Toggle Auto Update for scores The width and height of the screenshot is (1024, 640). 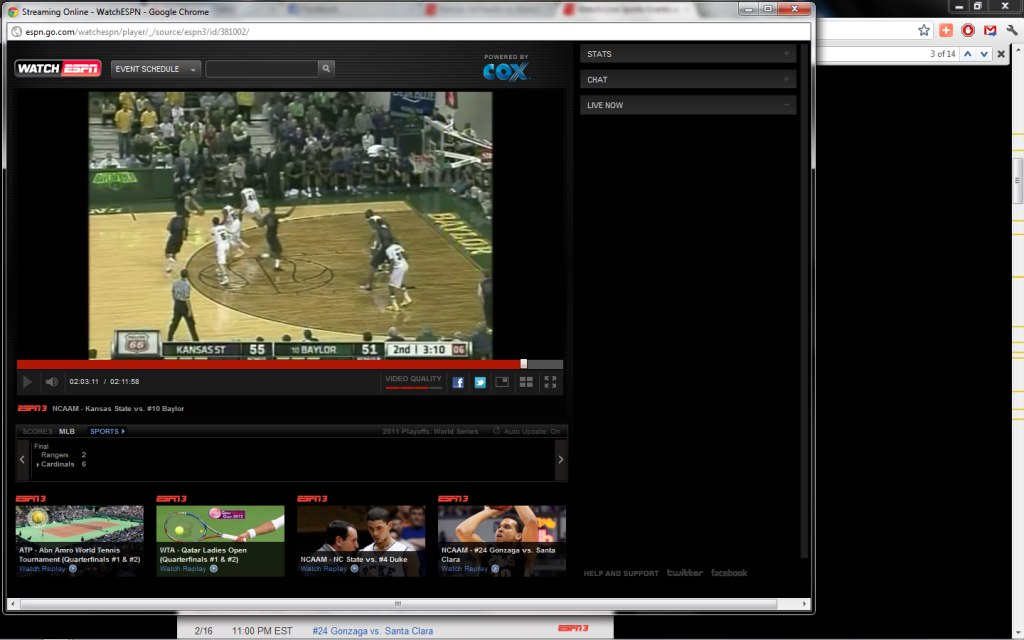coord(526,431)
